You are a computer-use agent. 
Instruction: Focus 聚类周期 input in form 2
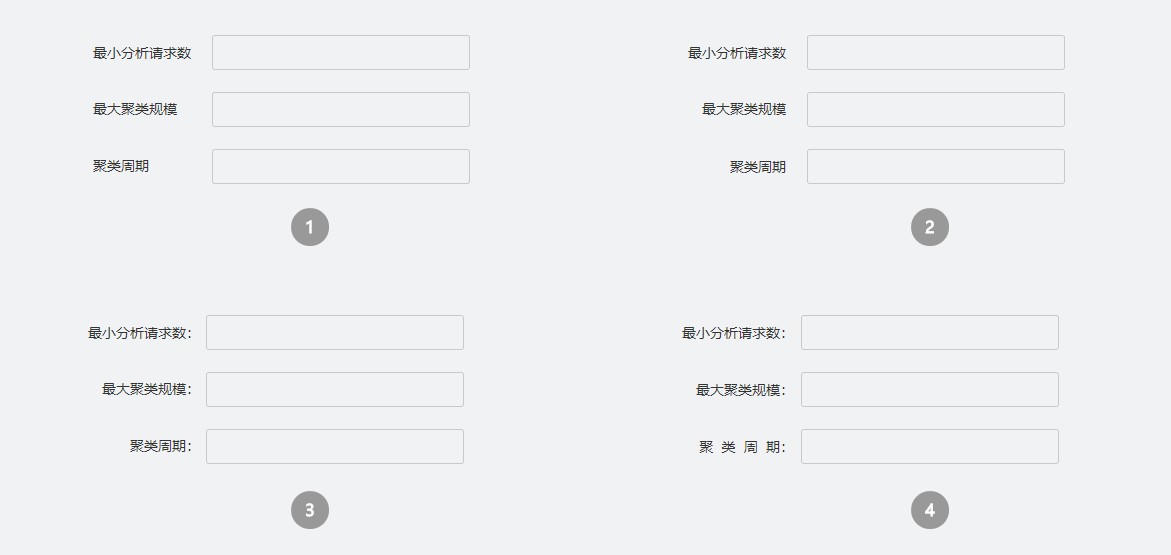click(x=935, y=167)
